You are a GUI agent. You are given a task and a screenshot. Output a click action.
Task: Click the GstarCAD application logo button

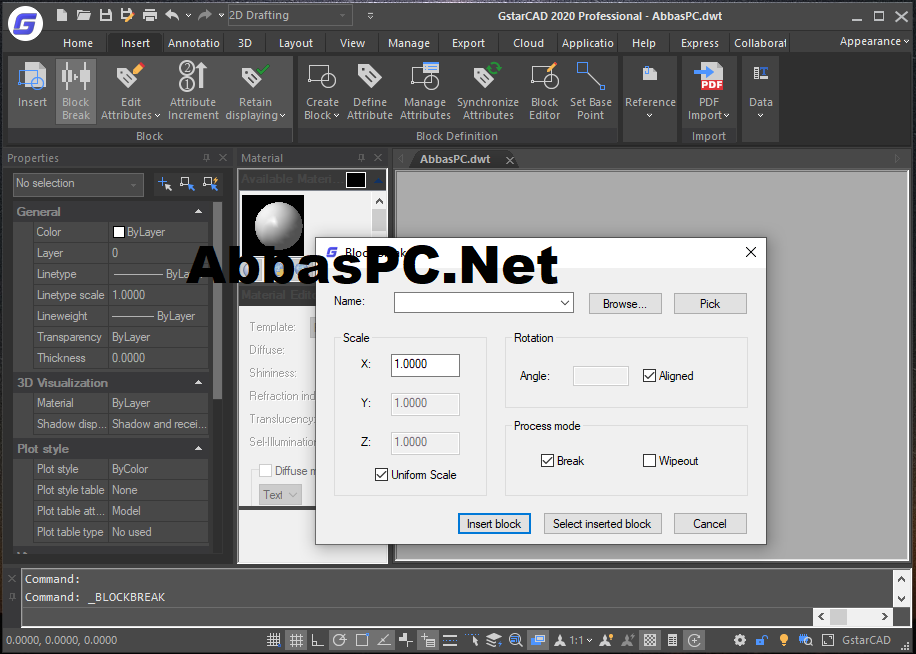26,24
